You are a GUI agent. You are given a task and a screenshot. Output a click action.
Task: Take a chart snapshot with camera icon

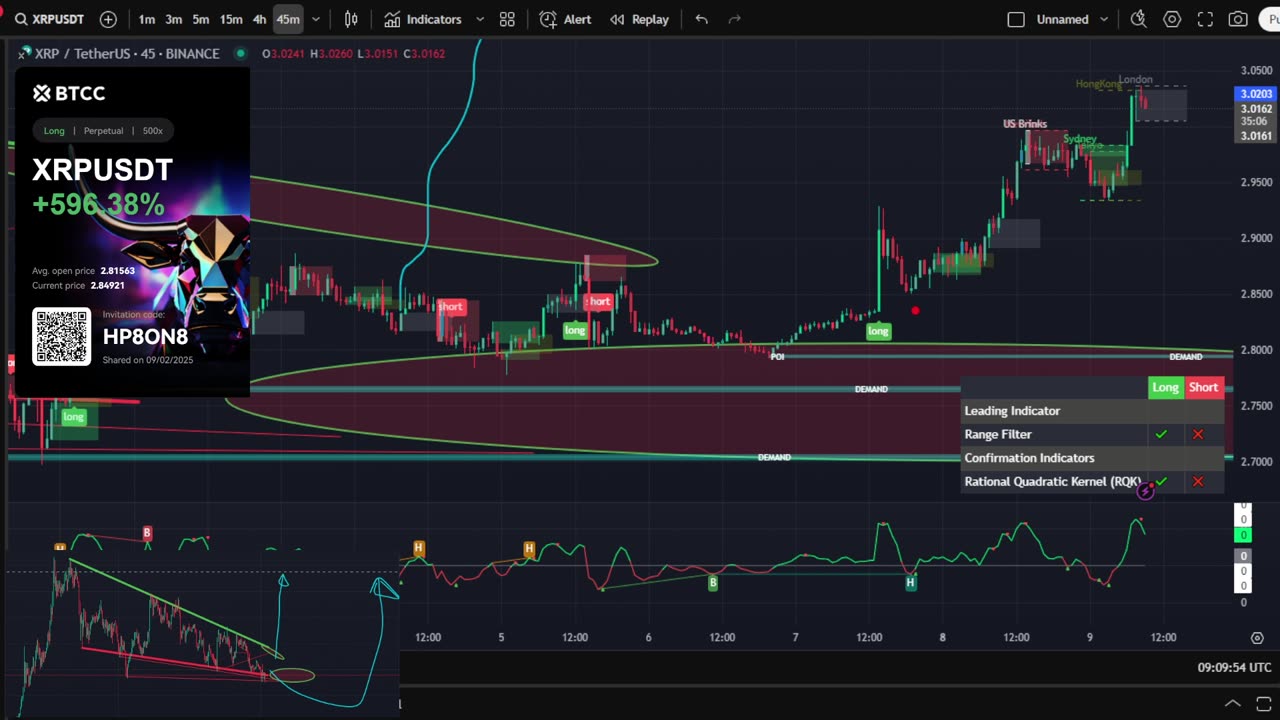(x=1238, y=19)
